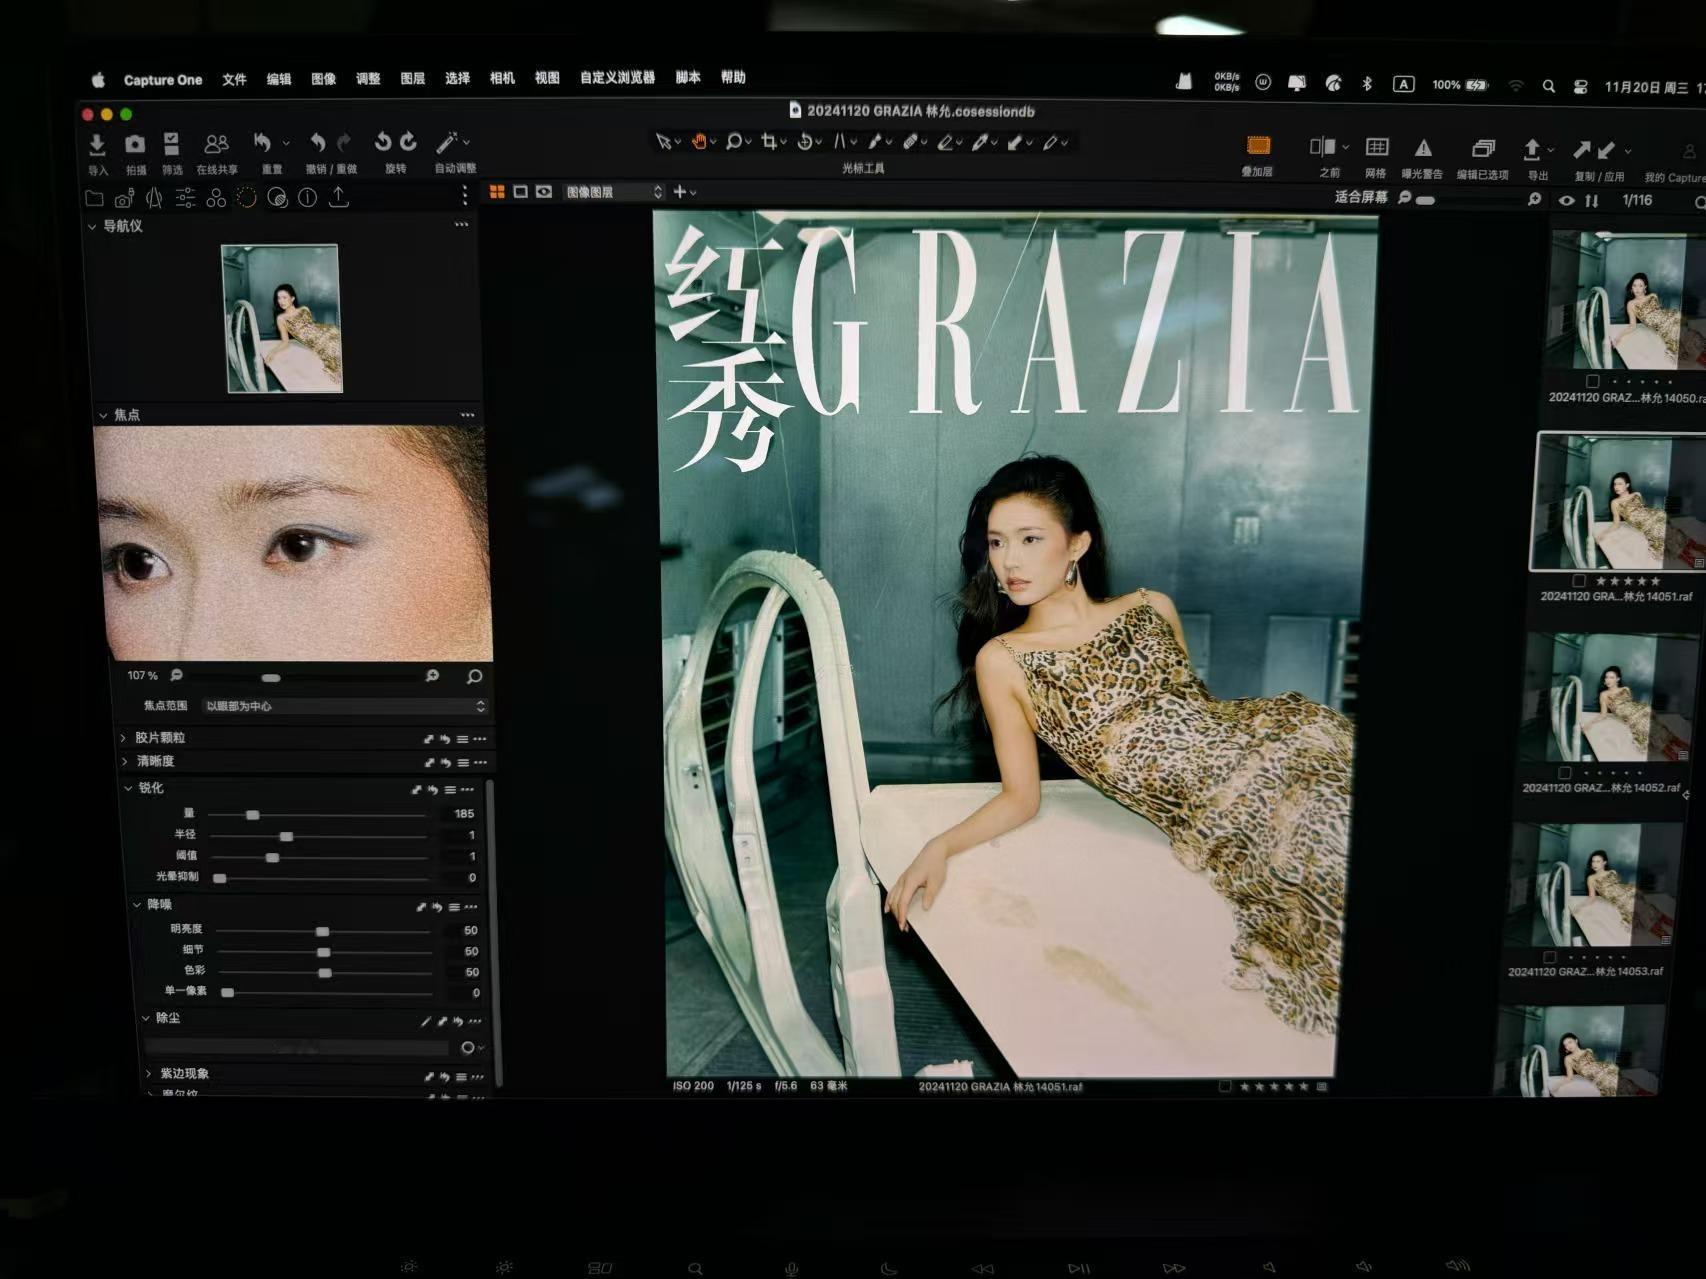1706x1279 pixels.
Task: Click the 叠加层 overlay icon
Action: pyautogui.click(x=1258, y=146)
